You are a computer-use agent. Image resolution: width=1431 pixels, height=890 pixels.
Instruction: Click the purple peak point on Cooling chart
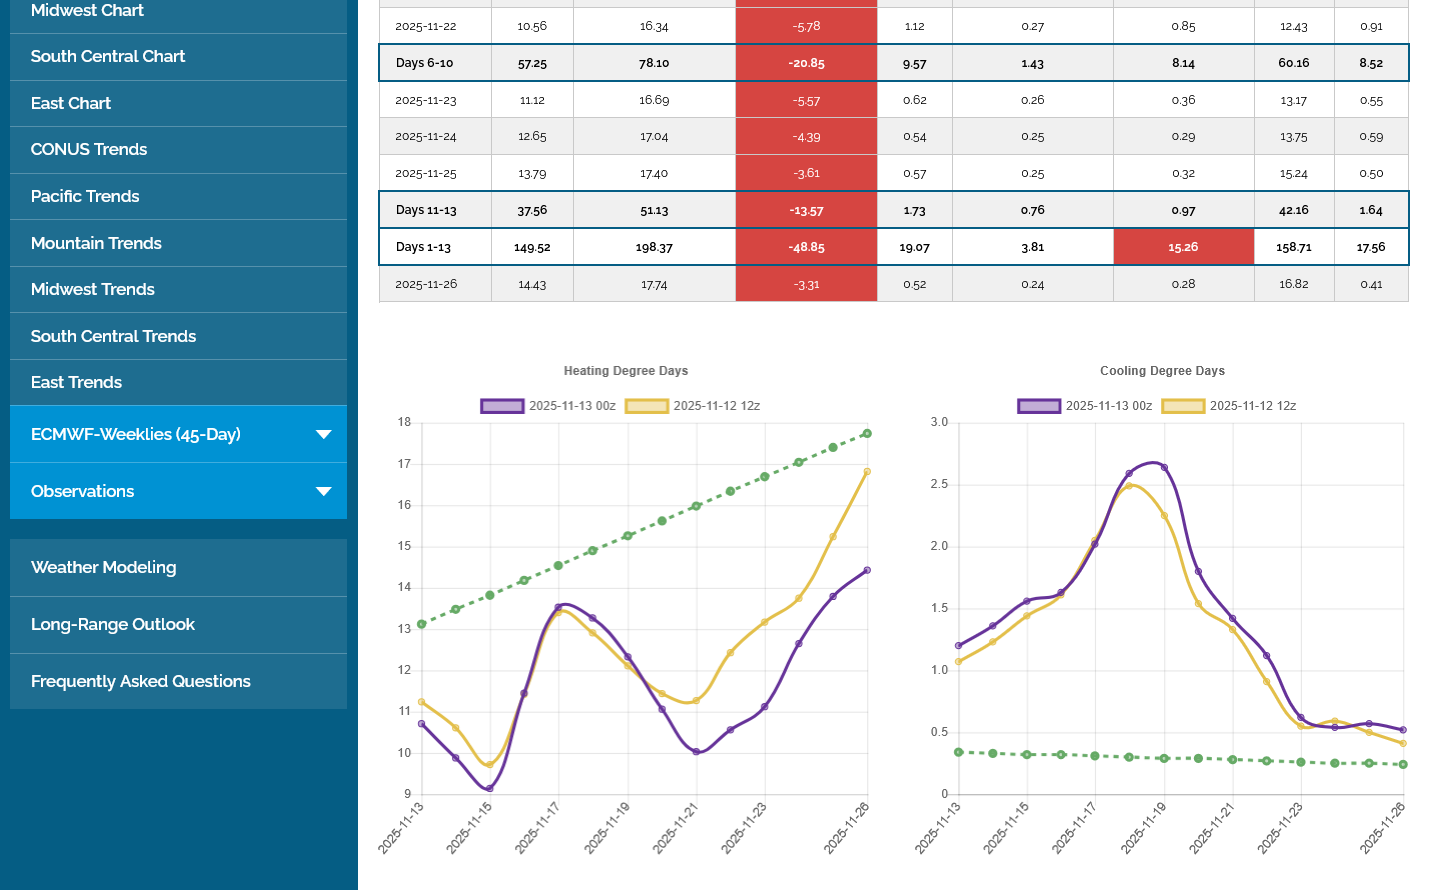(1163, 467)
